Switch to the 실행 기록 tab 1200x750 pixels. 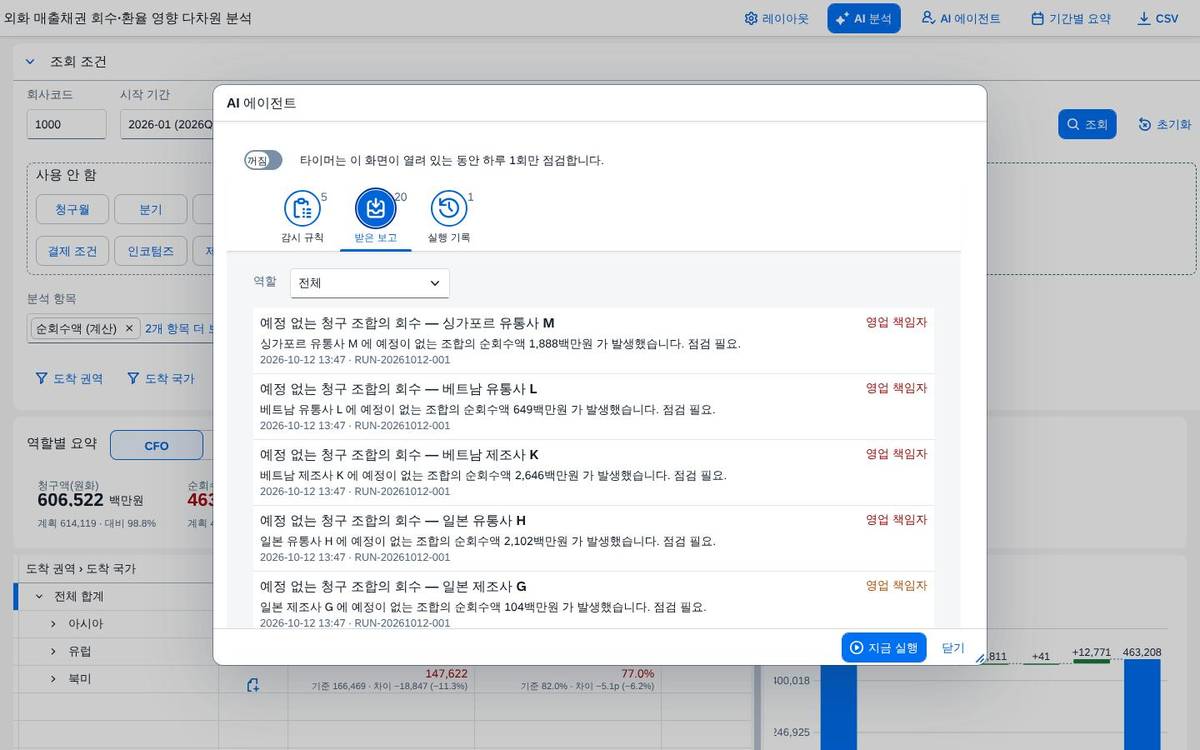[x=449, y=218]
